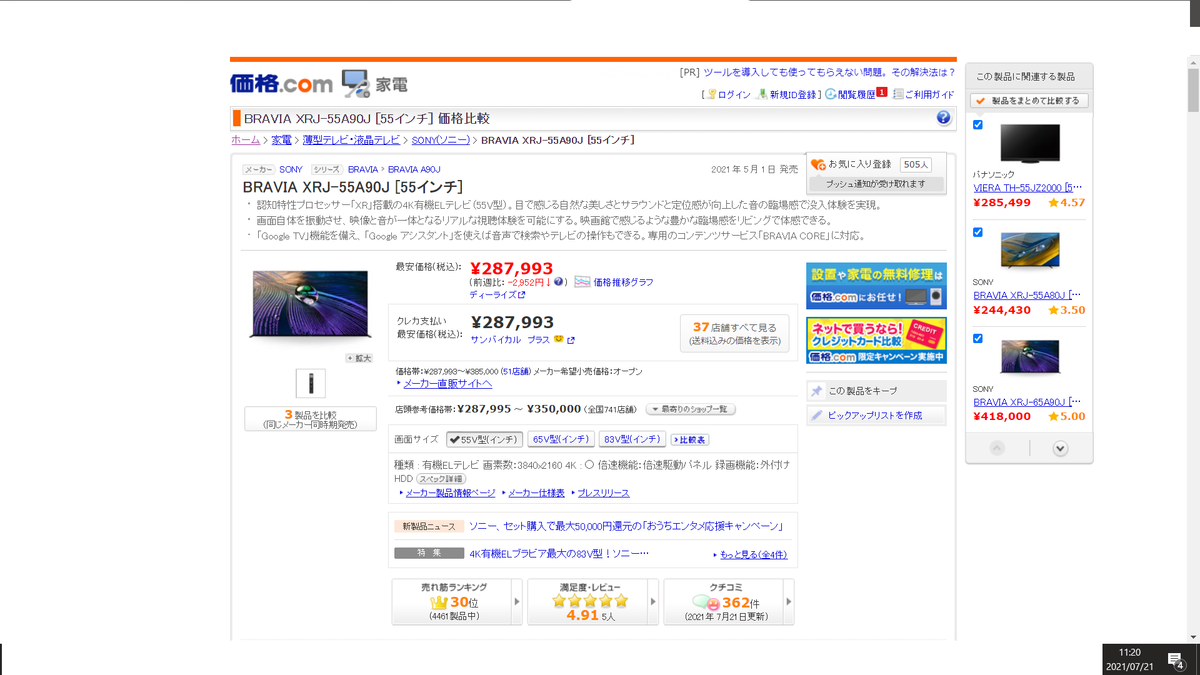The image size is (1200, 675).
Task: Open メーカー製品情報ページ link
Action: tap(450, 493)
